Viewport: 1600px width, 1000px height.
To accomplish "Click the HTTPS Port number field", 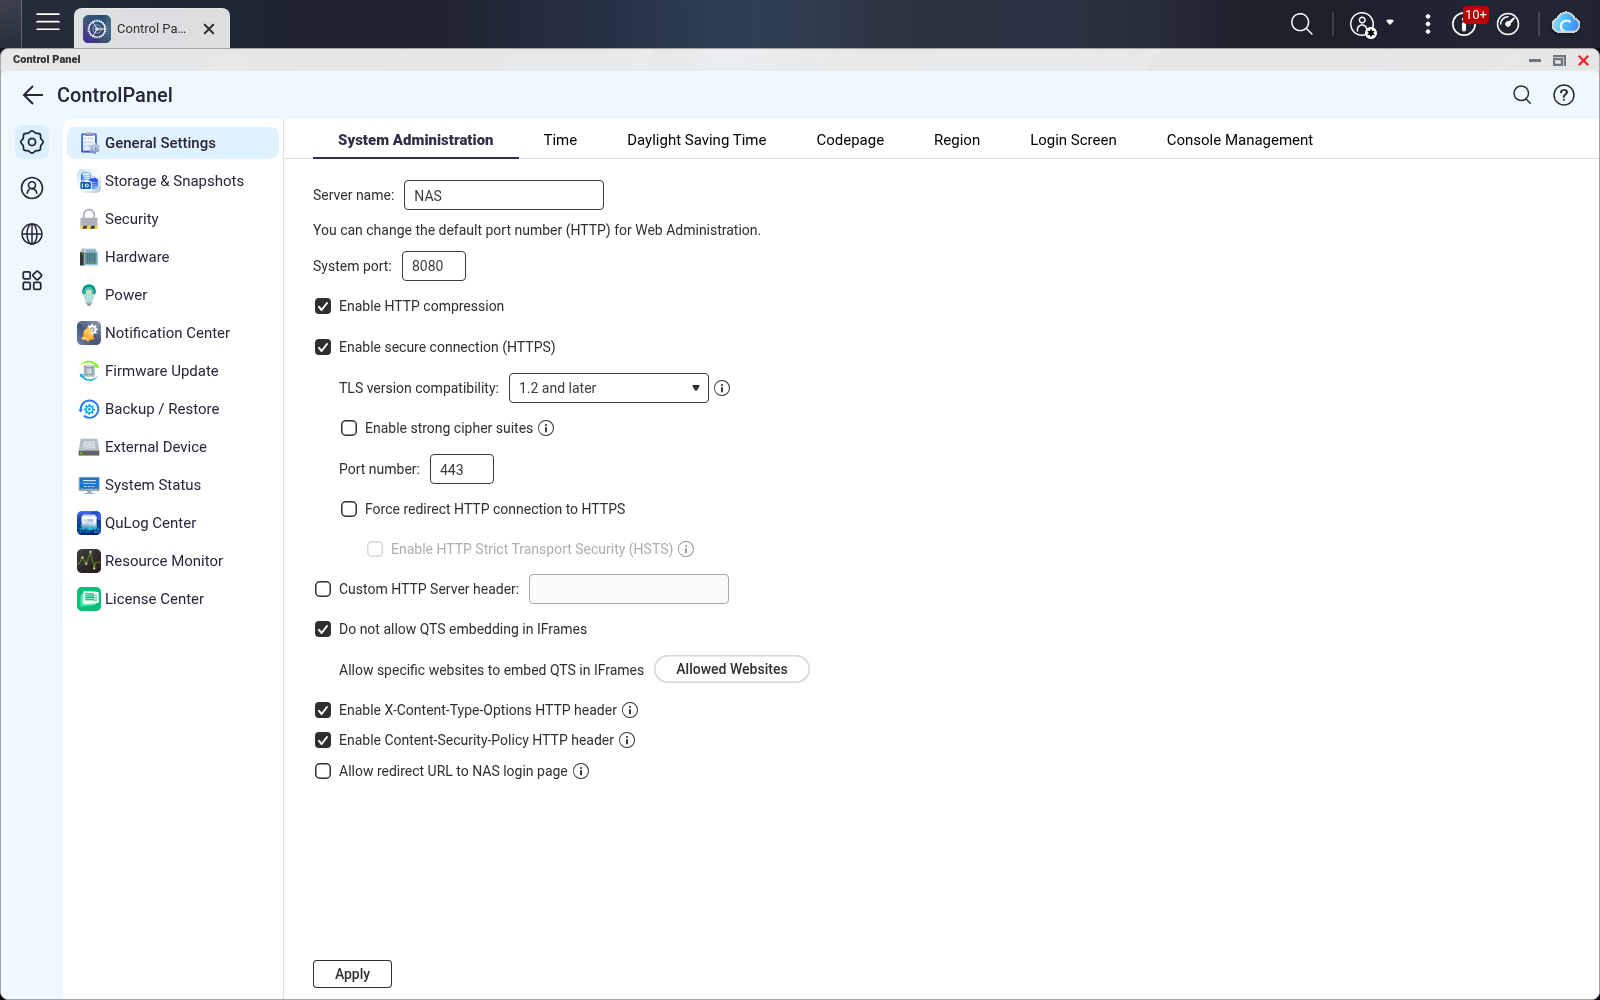I will [x=462, y=469].
